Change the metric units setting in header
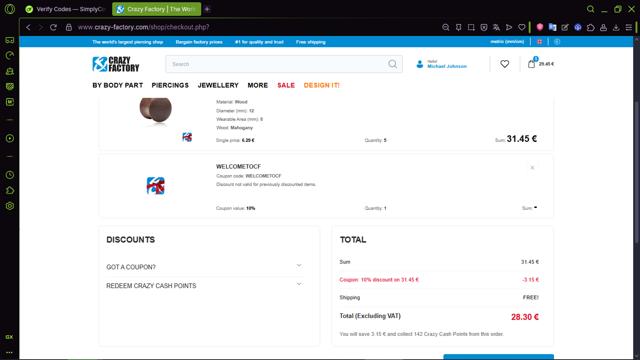640x360 pixels. (x=507, y=42)
